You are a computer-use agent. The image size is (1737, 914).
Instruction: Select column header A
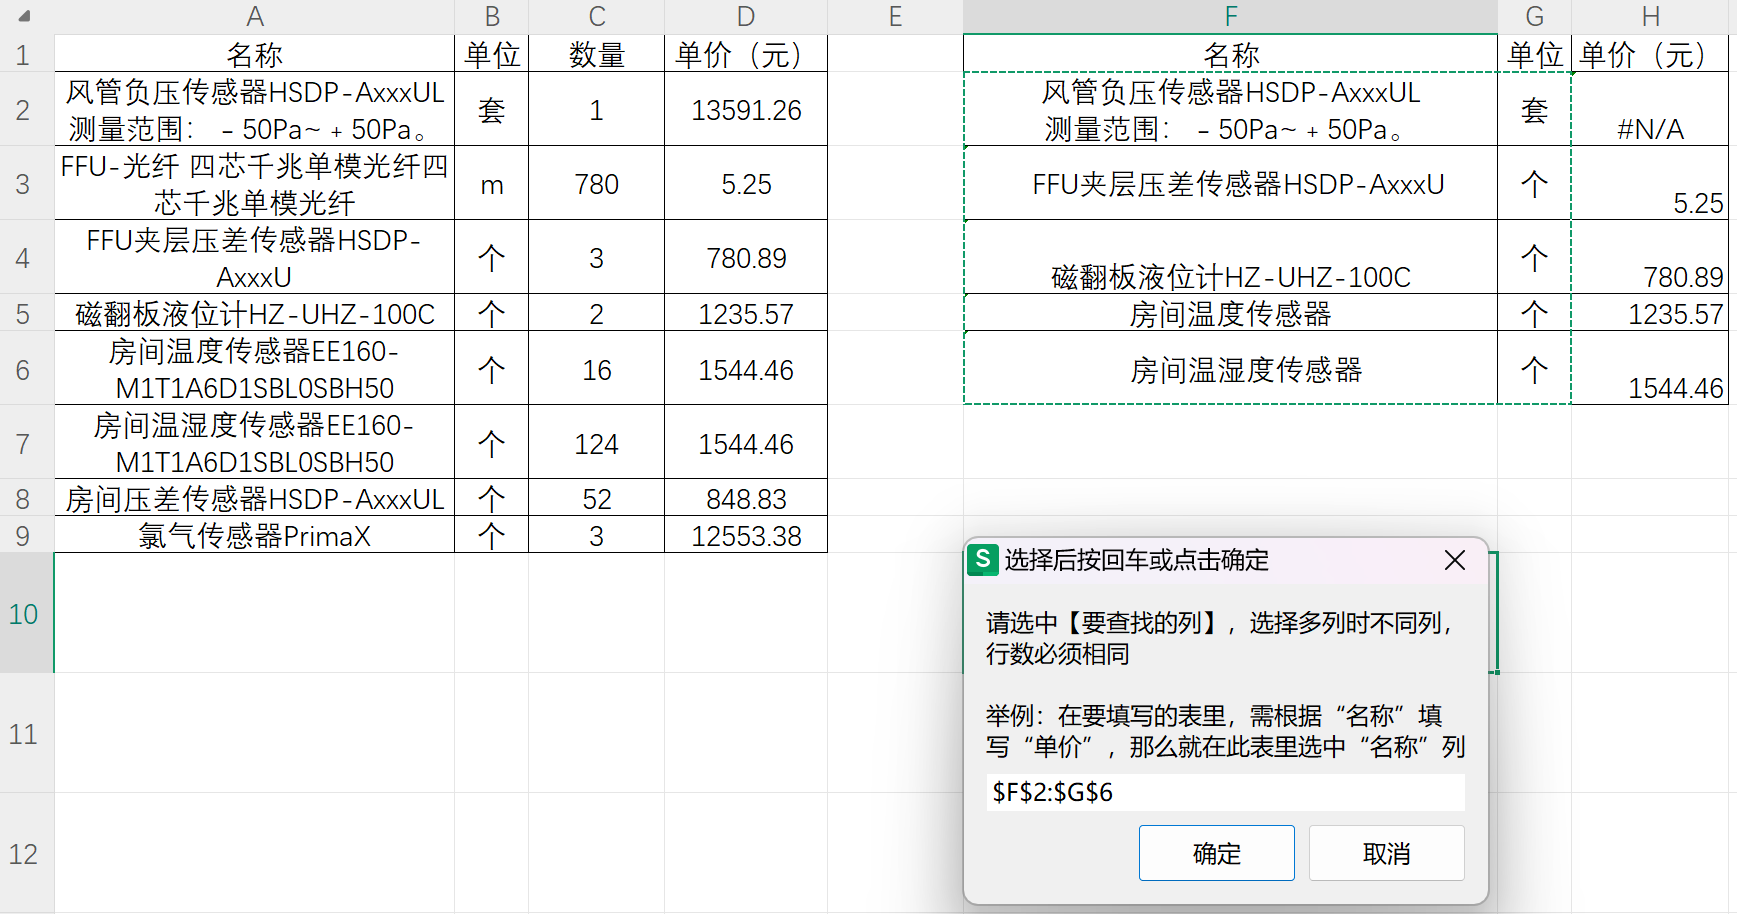tap(255, 16)
